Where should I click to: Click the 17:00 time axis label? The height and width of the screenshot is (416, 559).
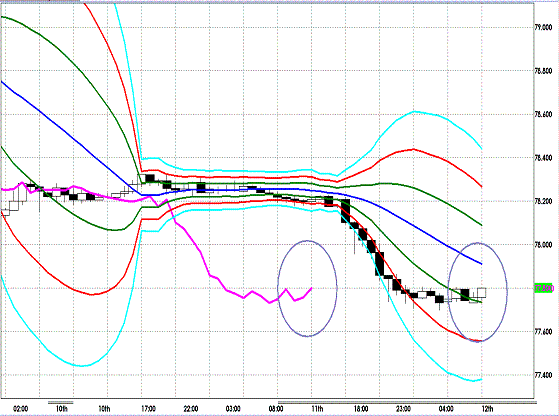tap(148, 409)
